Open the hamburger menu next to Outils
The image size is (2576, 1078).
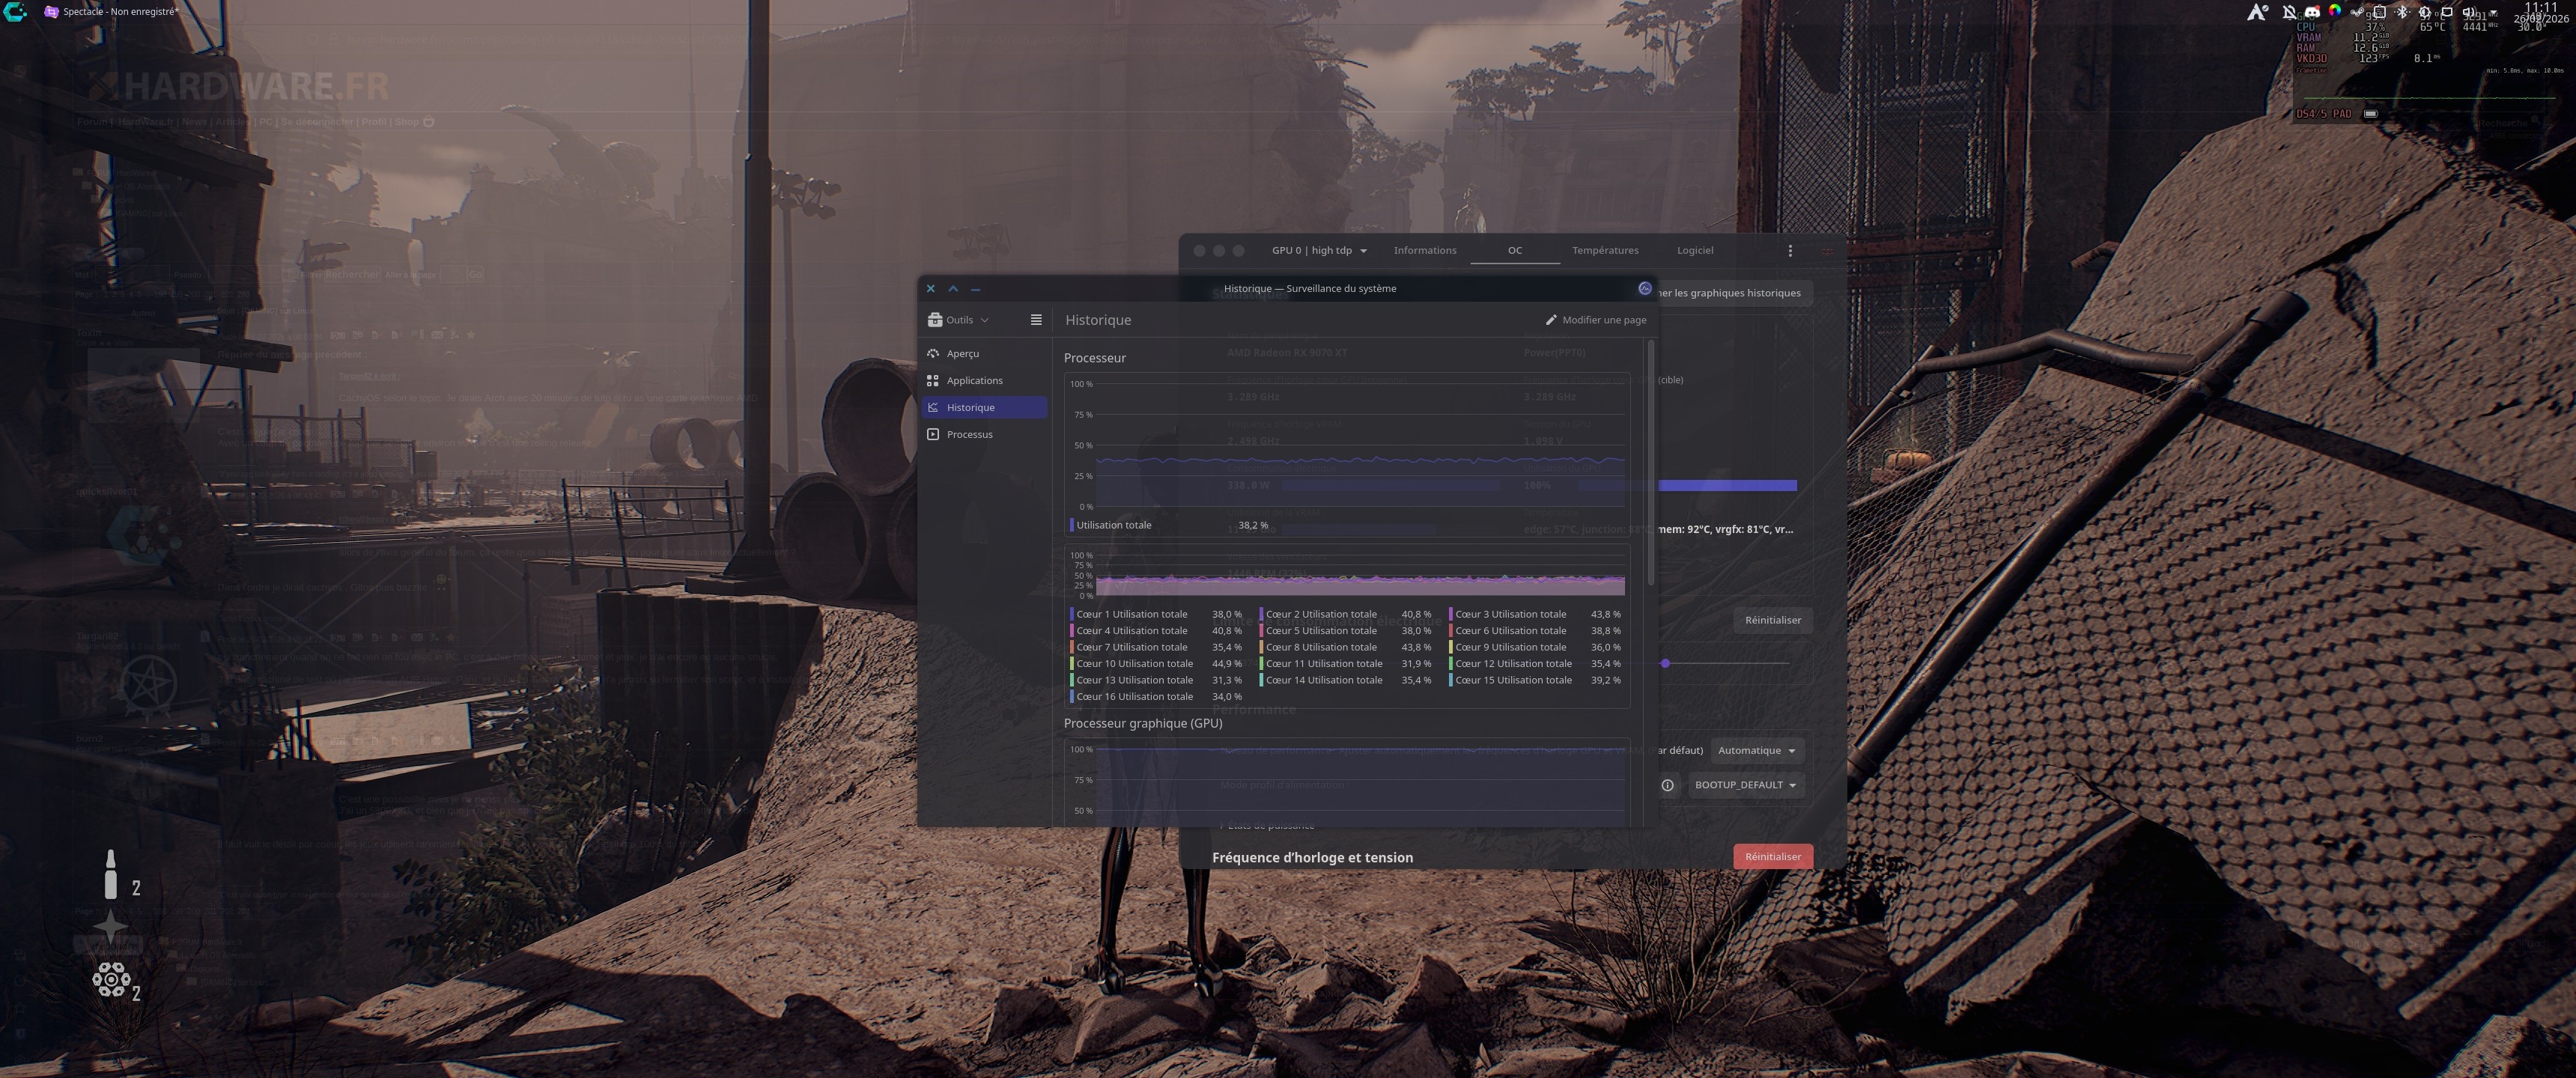coord(1036,320)
